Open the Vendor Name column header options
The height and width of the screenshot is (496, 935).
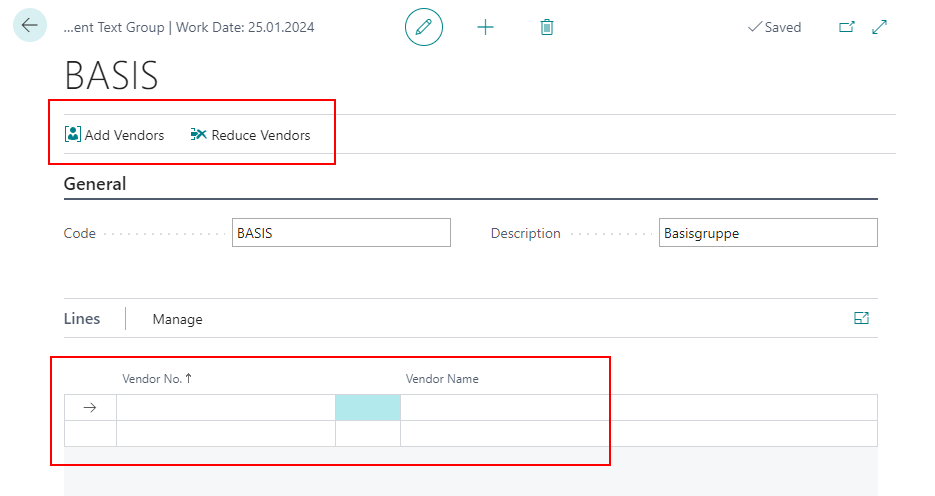pyautogui.click(x=442, y=379)
